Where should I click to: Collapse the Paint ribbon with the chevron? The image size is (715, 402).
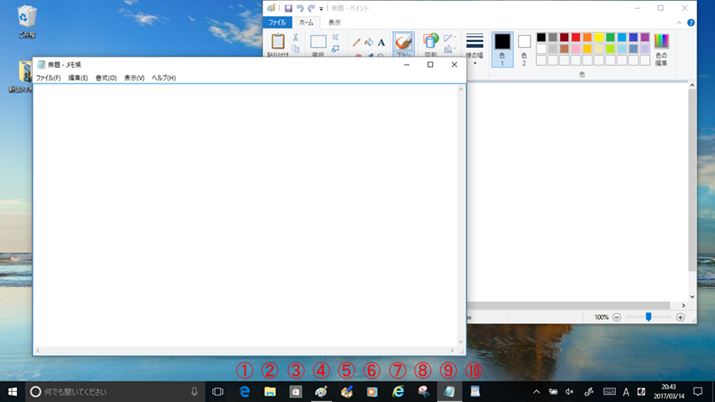(x=679, y=22)
